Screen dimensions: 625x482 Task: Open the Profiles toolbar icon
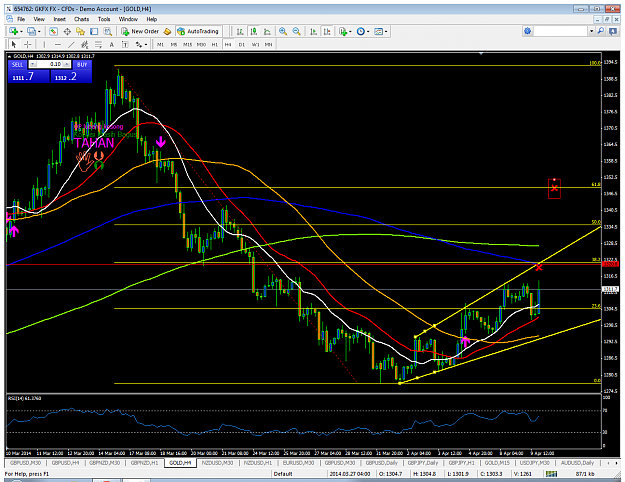(31, 31)
